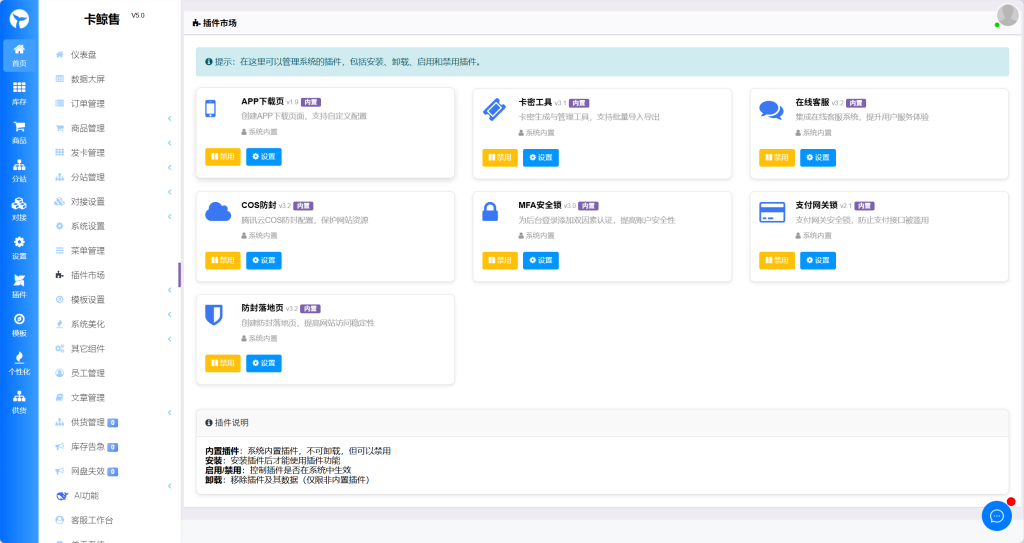
Task: Open 设置 for the 在线客服 plugin
Action: pyautogui.click(x=818, y=157)
